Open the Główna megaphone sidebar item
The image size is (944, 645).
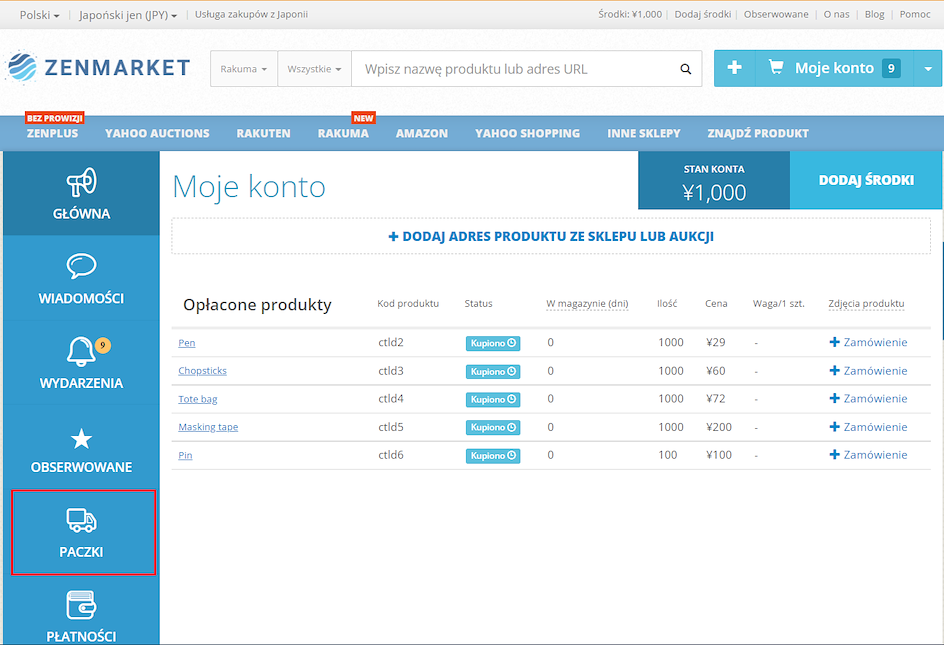(81, 193)
